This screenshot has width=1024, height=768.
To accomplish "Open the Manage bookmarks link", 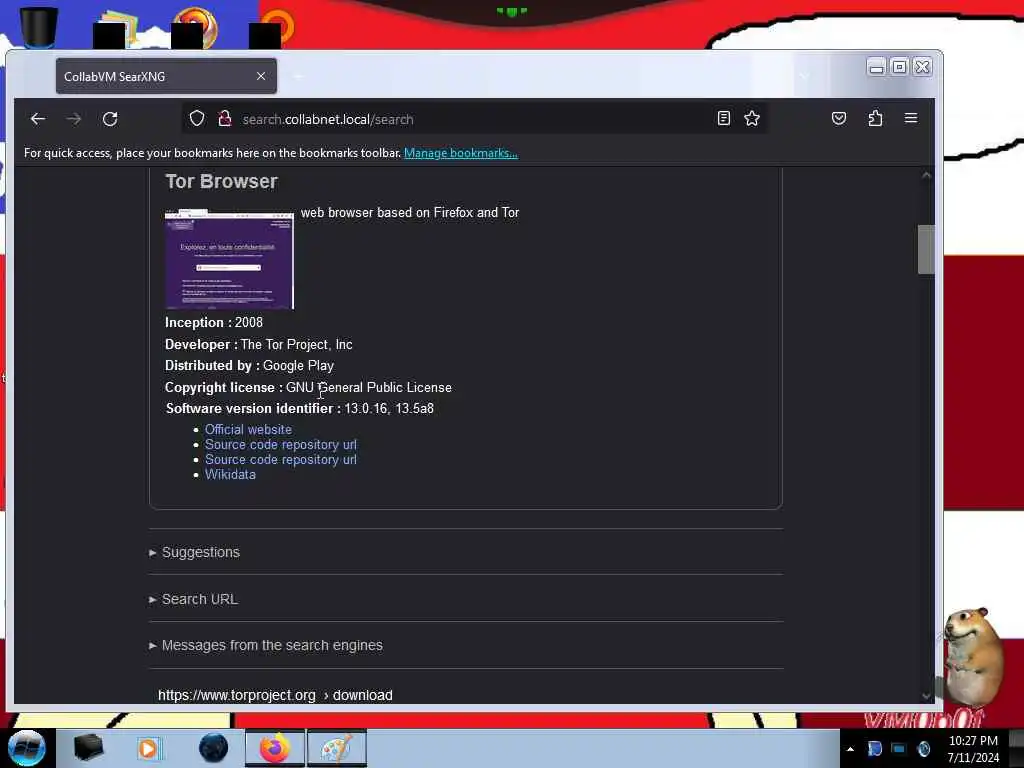I will 460,153.
